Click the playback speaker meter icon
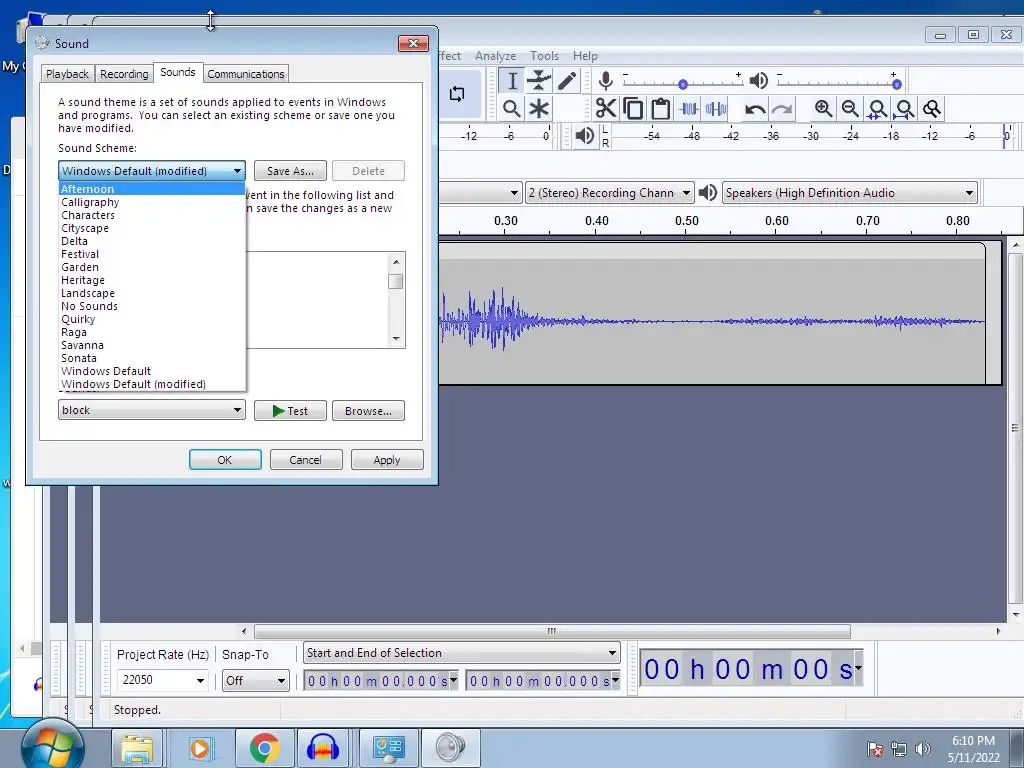Screen dimensions: 1024x768 coord(585,136)
